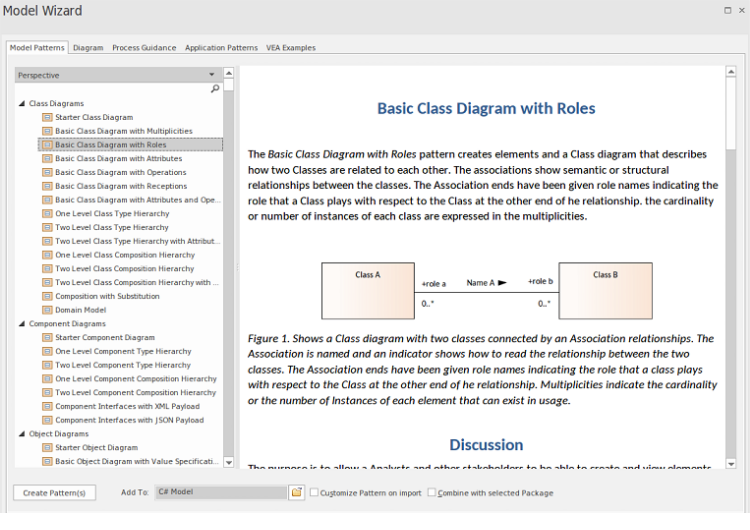Click icon beside Basic Class Diagram with Operations

47,172
